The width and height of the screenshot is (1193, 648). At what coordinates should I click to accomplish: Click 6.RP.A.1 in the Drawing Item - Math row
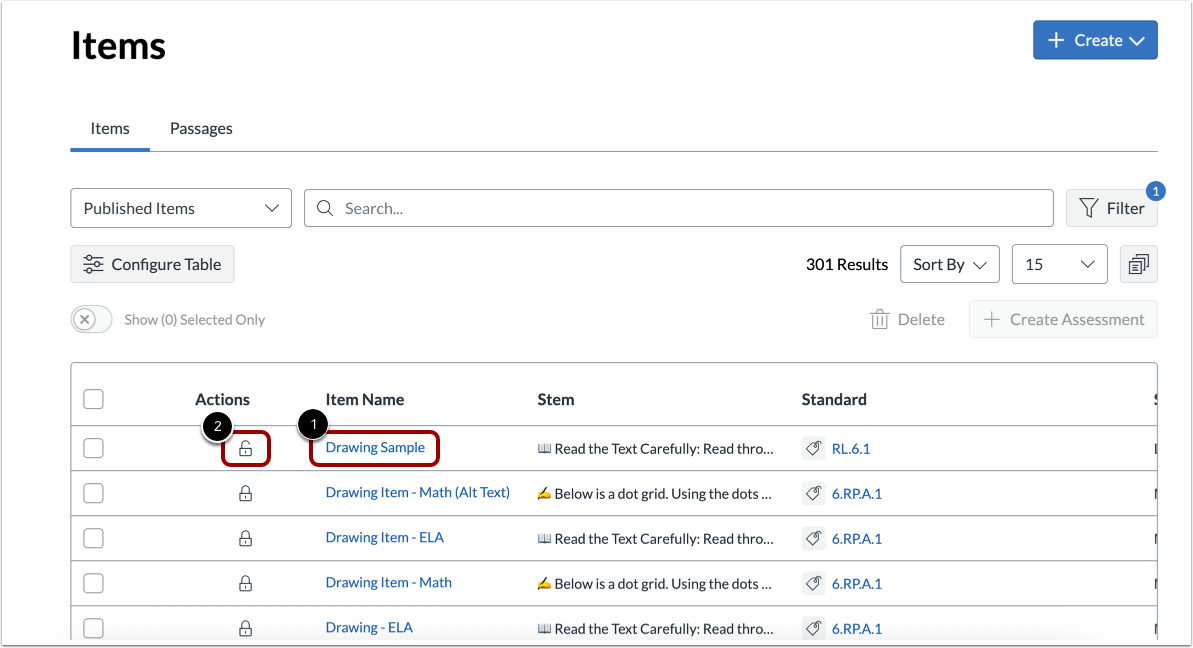point(857,583)
